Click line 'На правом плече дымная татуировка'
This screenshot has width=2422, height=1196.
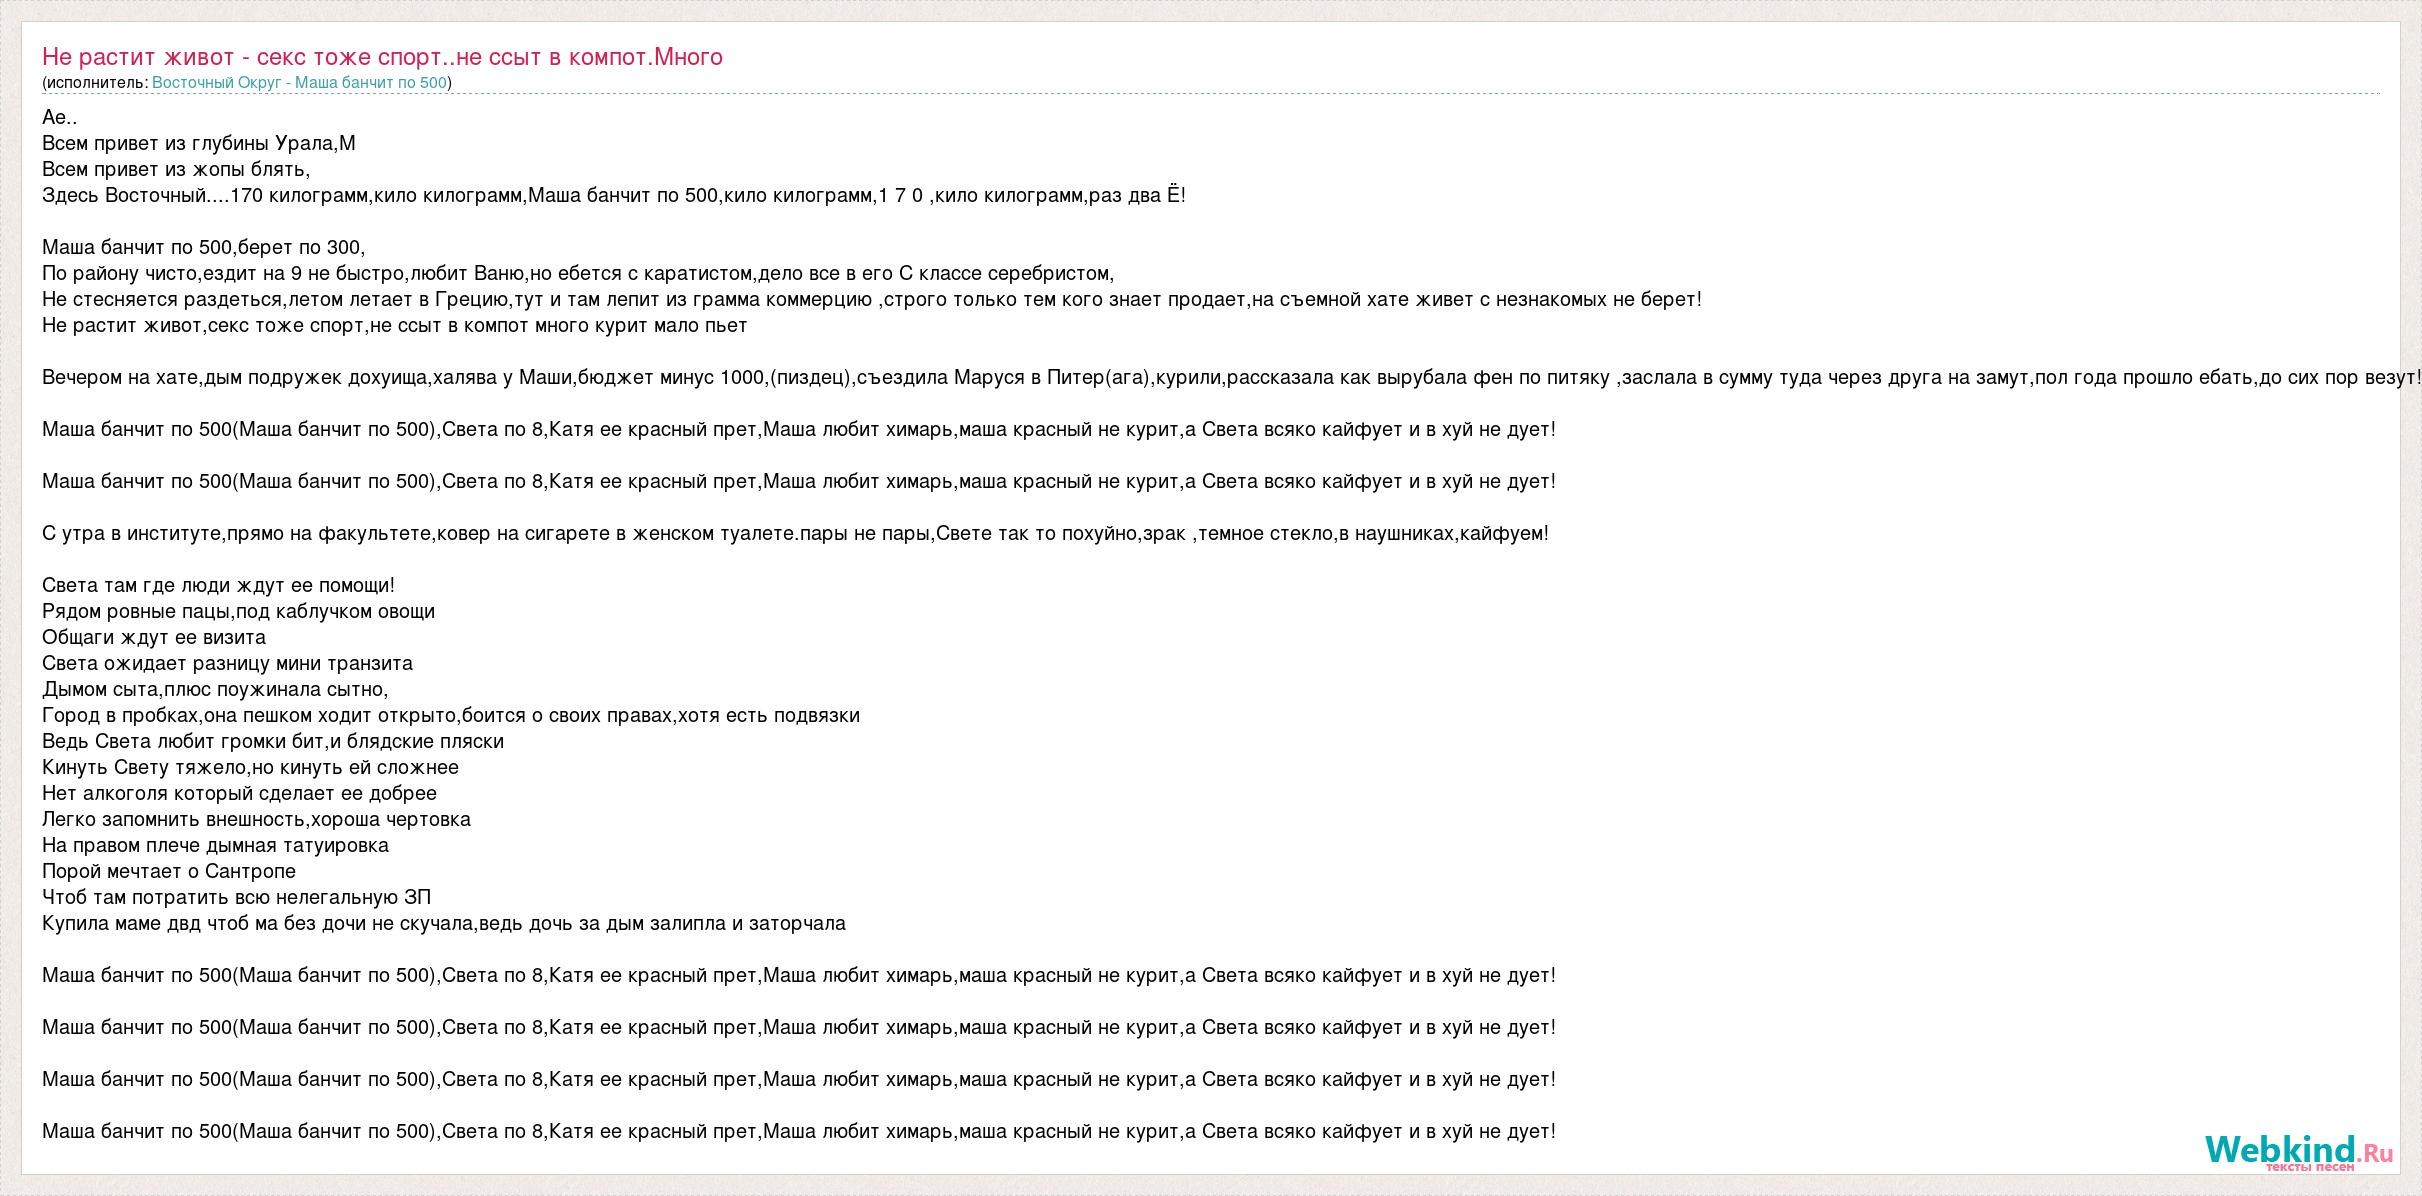tap(215, 845)
